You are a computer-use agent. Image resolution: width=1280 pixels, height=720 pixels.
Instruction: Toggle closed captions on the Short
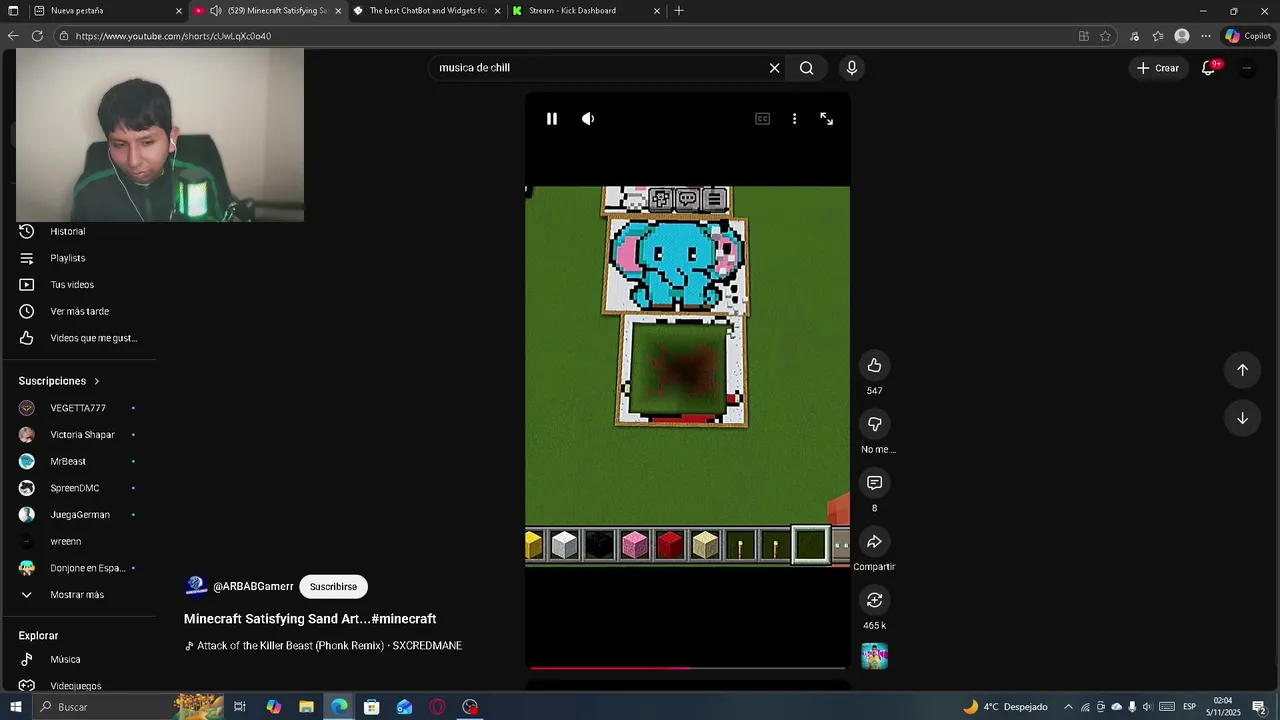point(762,119)
